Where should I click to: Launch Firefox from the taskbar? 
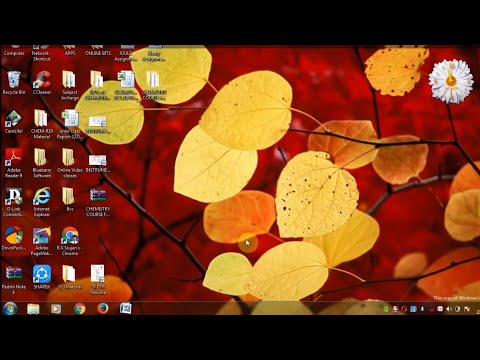(x=103, y=309)
